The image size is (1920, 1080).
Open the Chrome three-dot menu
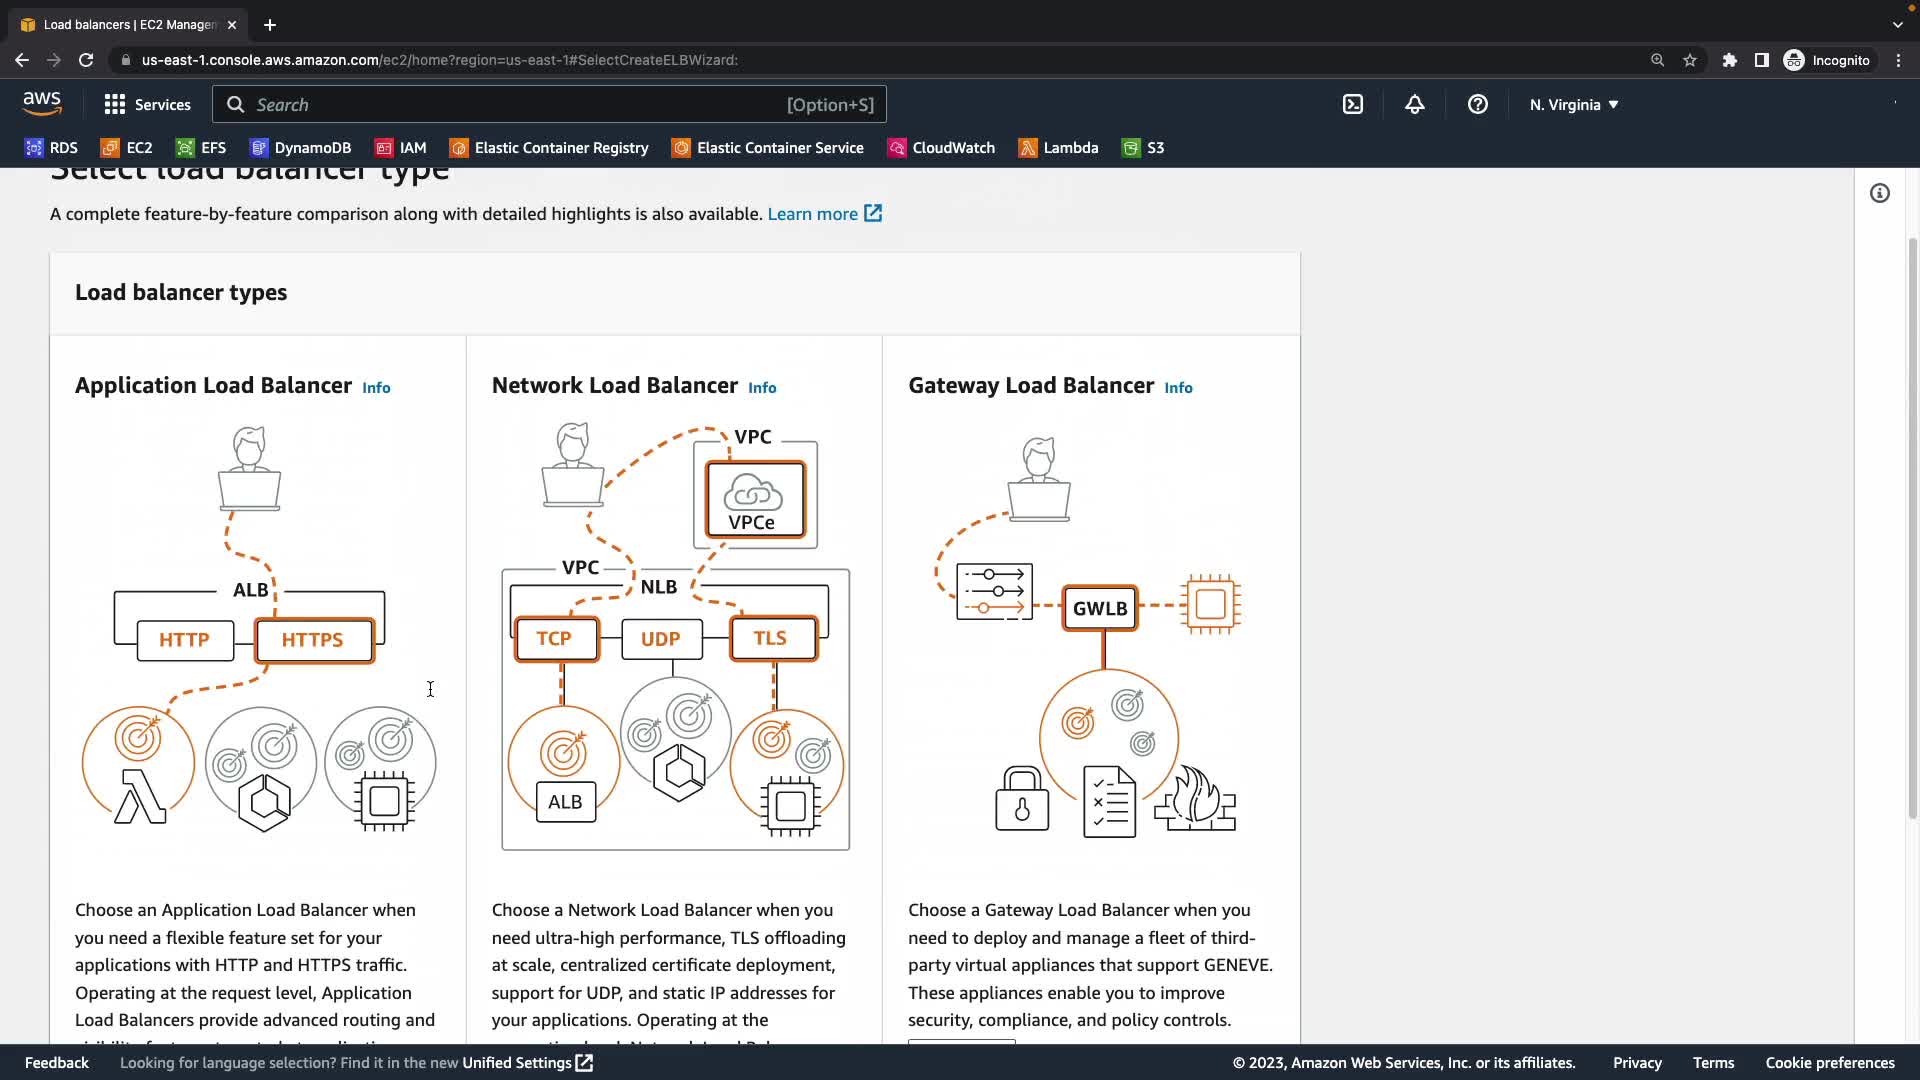(1898, 60)
